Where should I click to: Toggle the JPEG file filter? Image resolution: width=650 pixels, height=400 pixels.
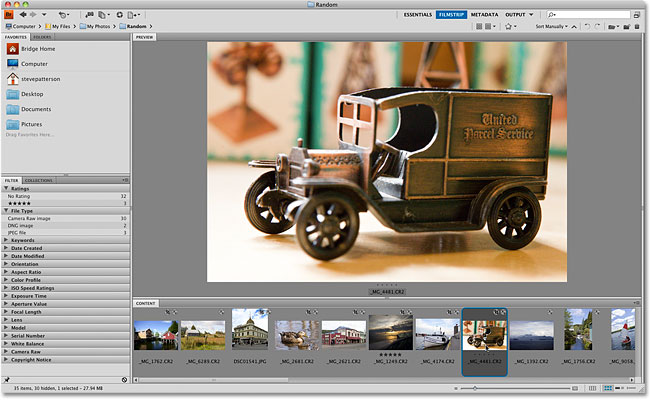tap(66, 233)
